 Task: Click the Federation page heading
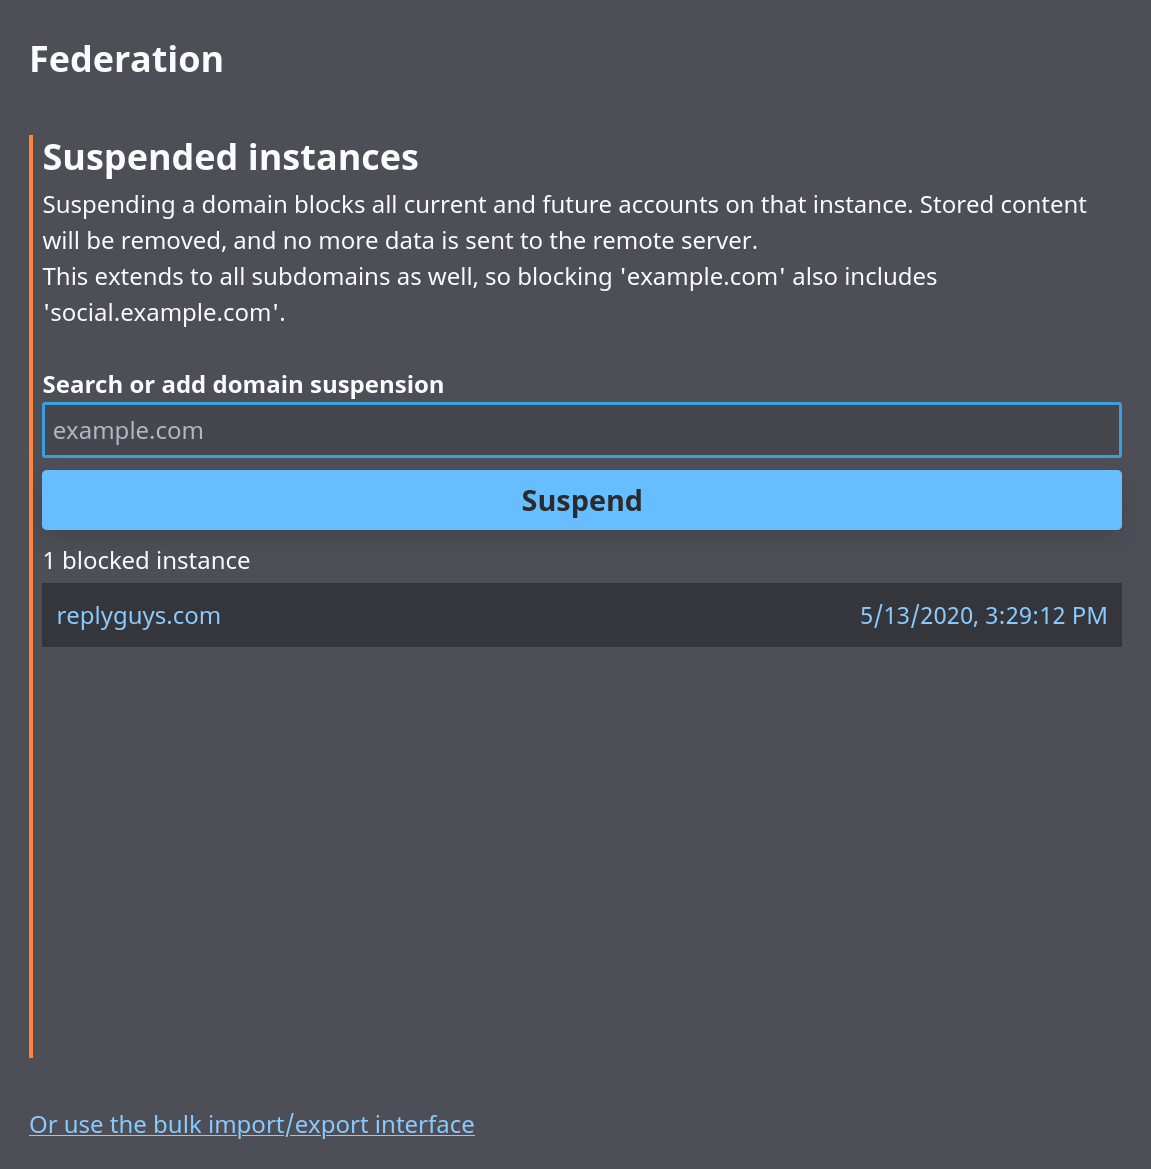click(x=126, y=59)
